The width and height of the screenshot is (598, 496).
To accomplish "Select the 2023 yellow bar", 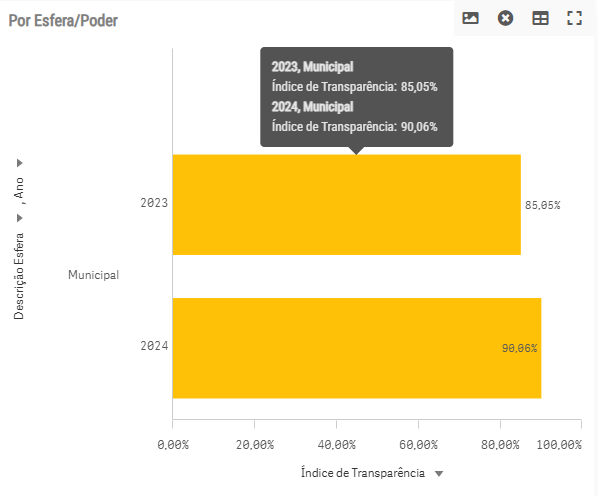I will 346,205.
